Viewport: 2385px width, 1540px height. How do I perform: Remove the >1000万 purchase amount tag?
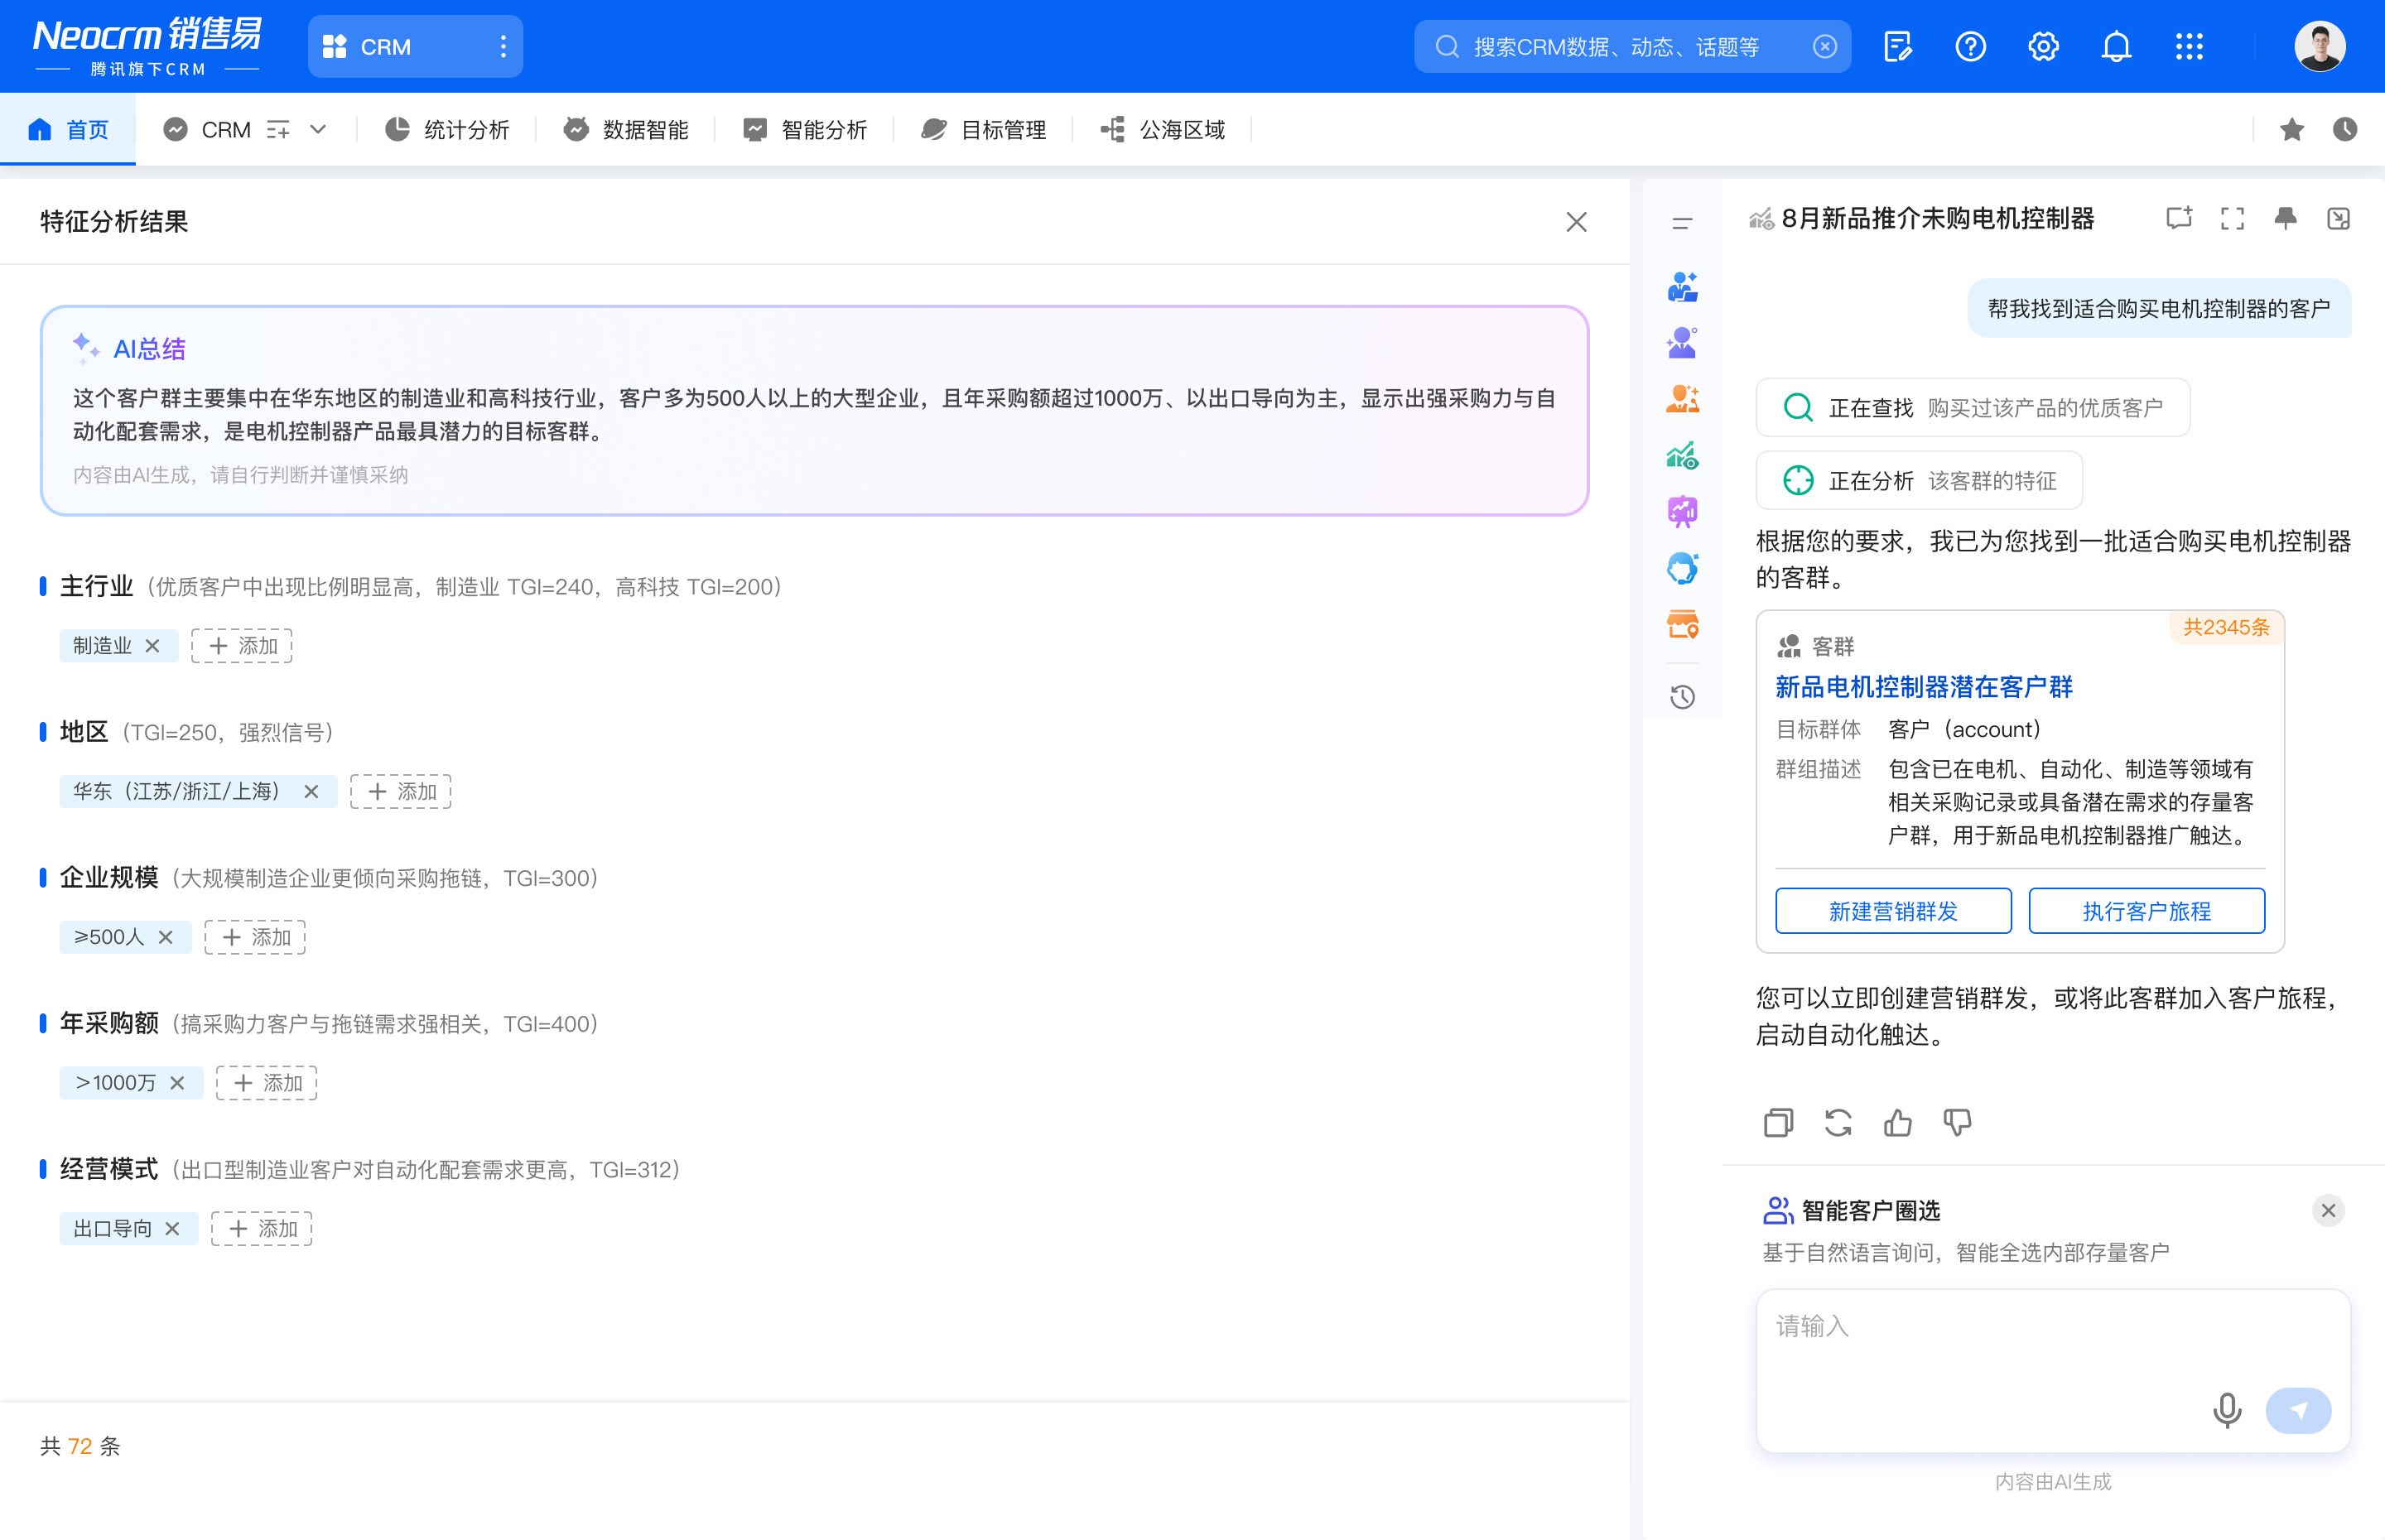pyautogui.click(x=177, y=1083)
